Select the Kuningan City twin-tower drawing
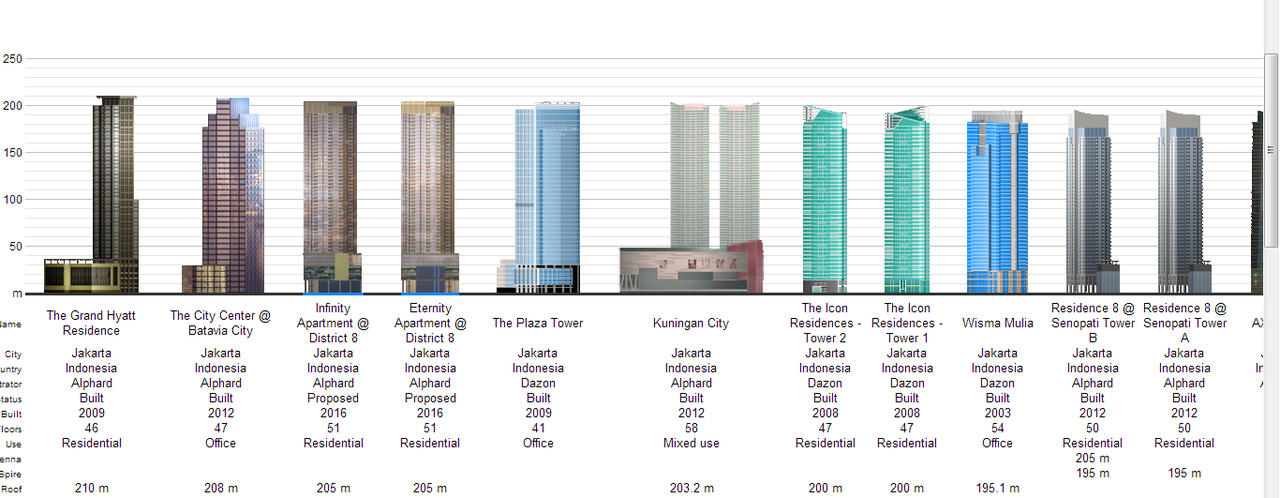This screenshot has width=1280, height=498. point(691,198)
